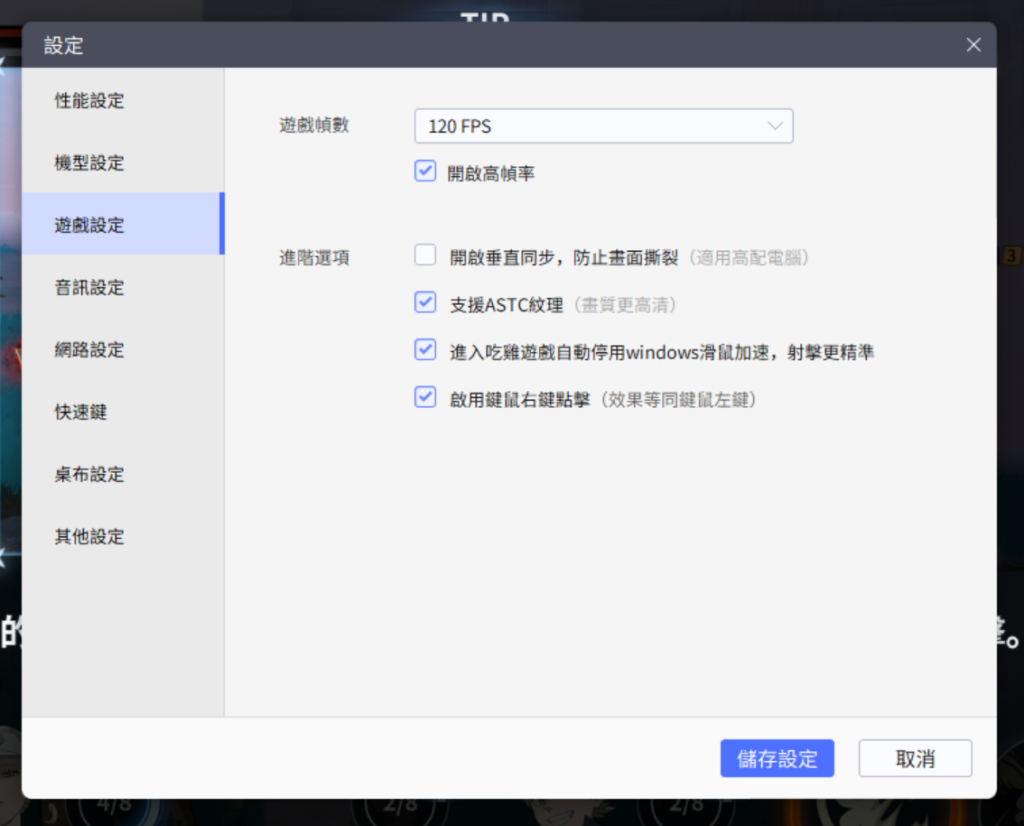Select 遊戲設定 sidebar tab
1024x826 pixels.
tap(123, 225)
